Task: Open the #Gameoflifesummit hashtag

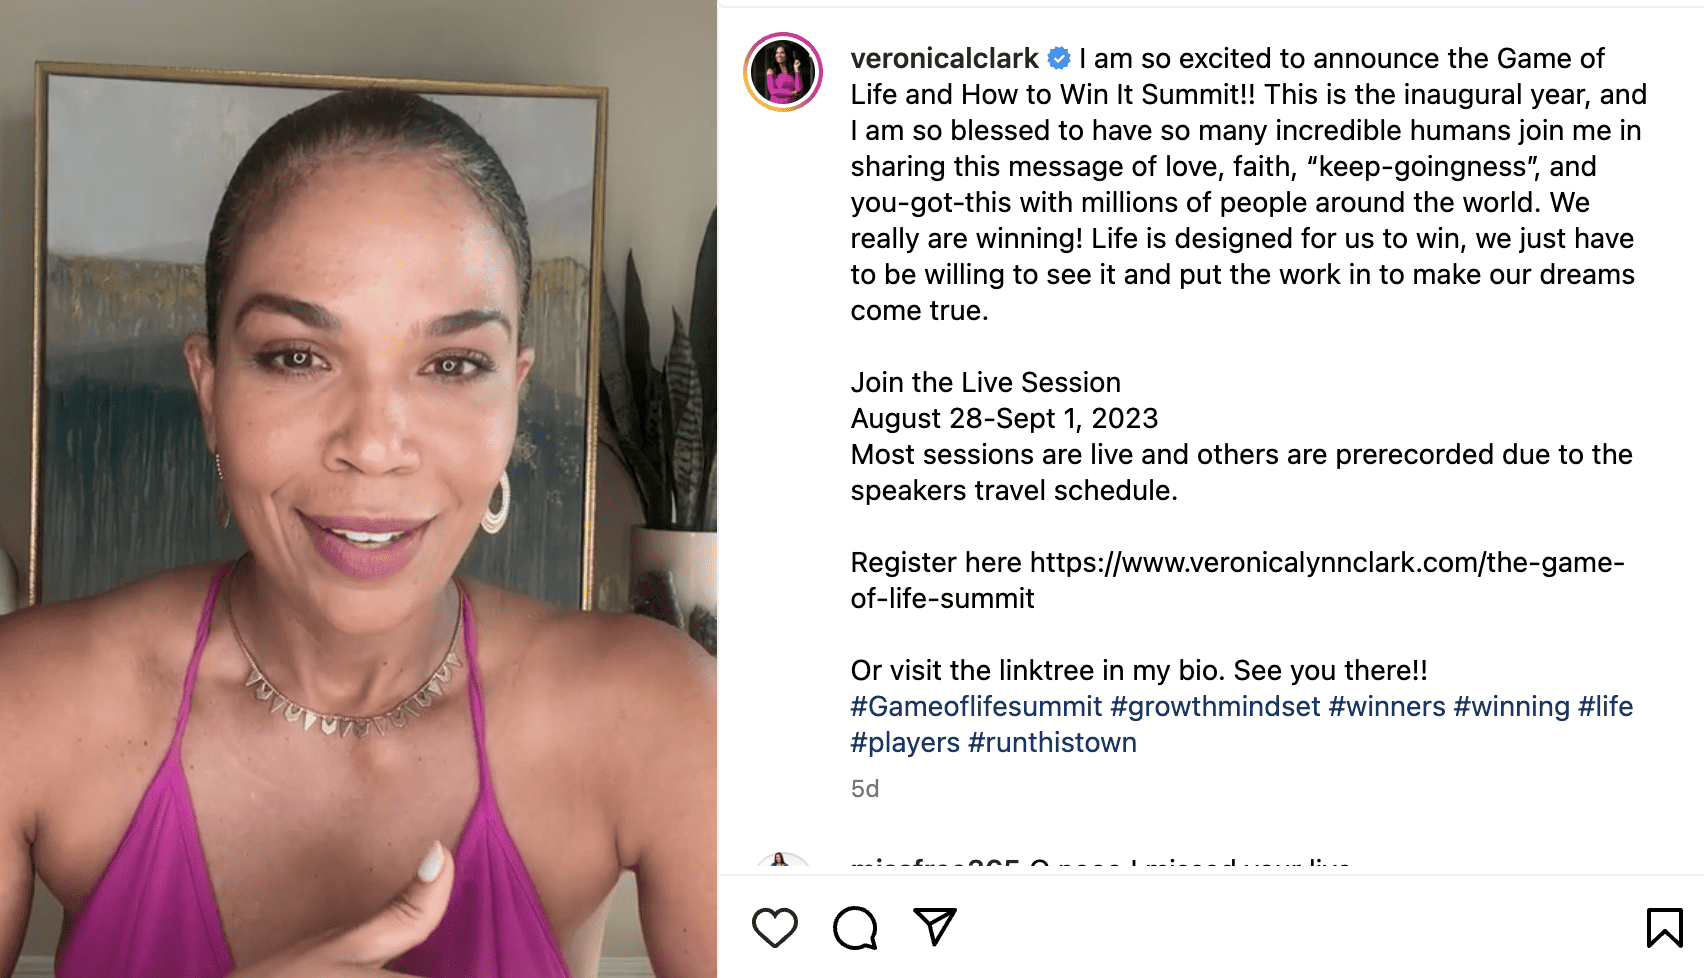Action: (x=976, y=707)
